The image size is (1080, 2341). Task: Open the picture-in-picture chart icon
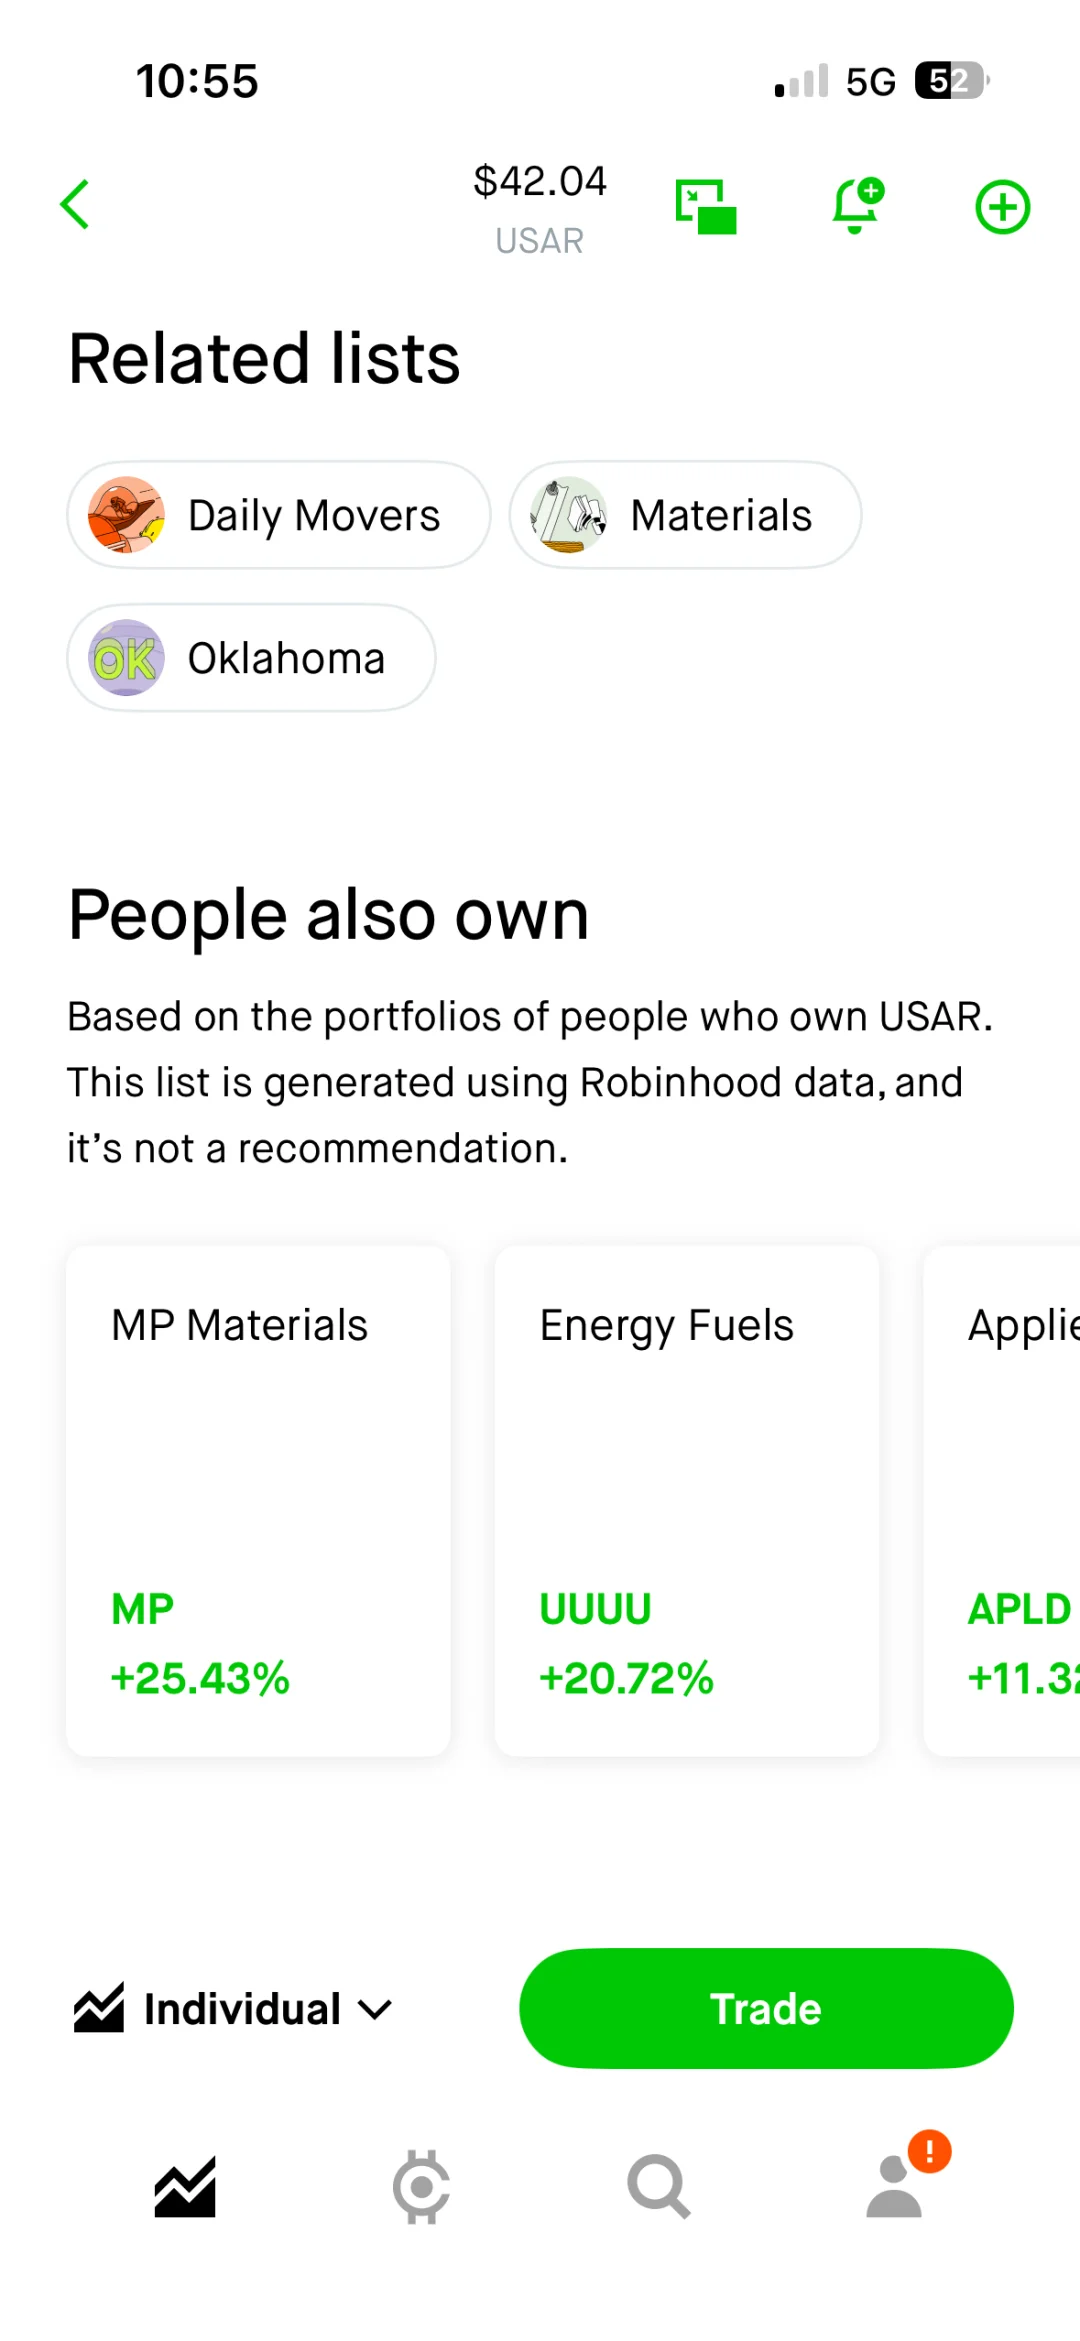pos(706,207)
